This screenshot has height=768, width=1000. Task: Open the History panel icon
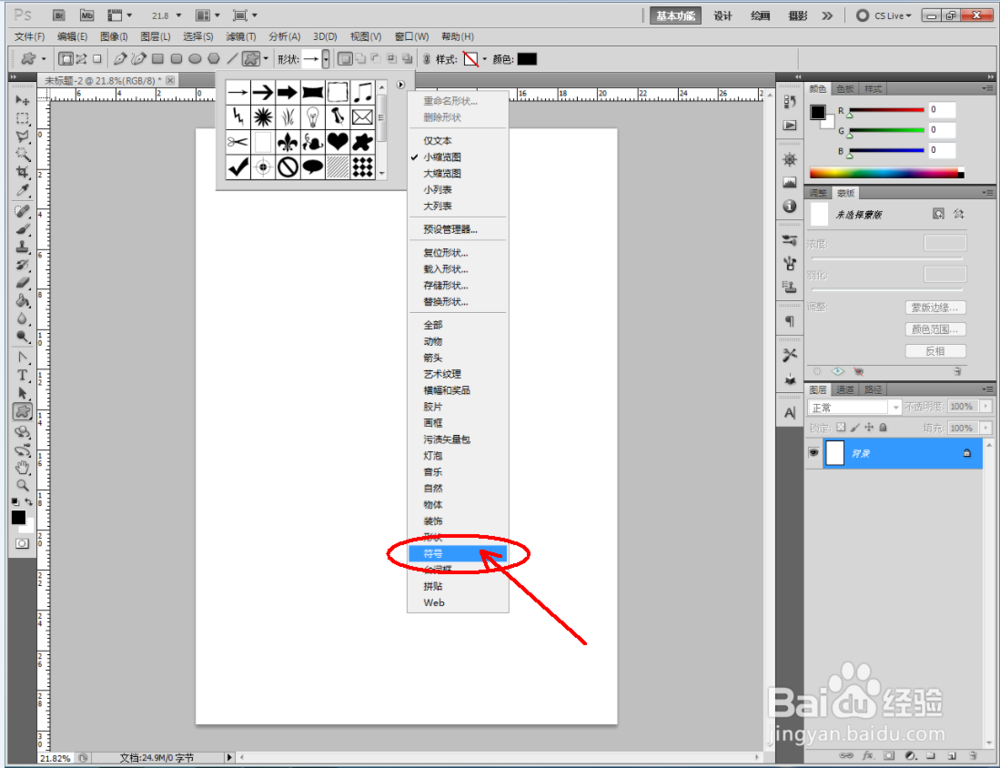(x=790, y=101)
